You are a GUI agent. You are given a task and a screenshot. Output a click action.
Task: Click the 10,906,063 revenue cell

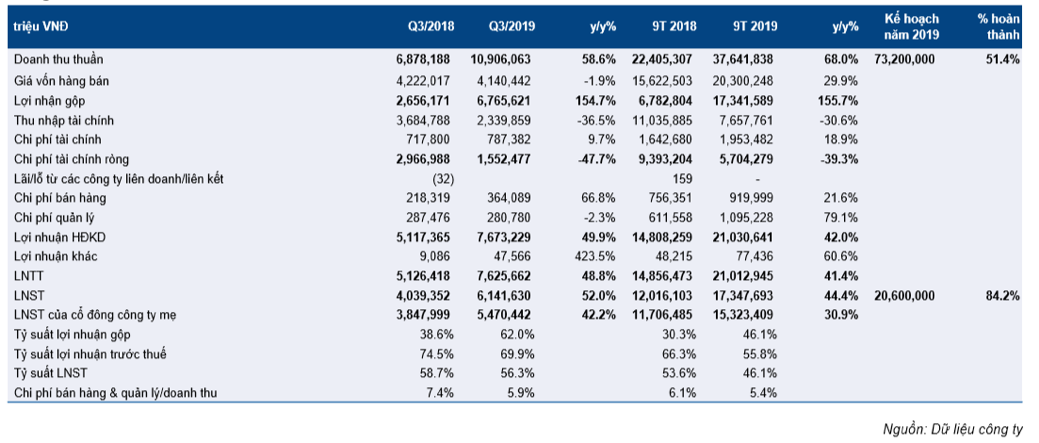click(x=506, y=60)
